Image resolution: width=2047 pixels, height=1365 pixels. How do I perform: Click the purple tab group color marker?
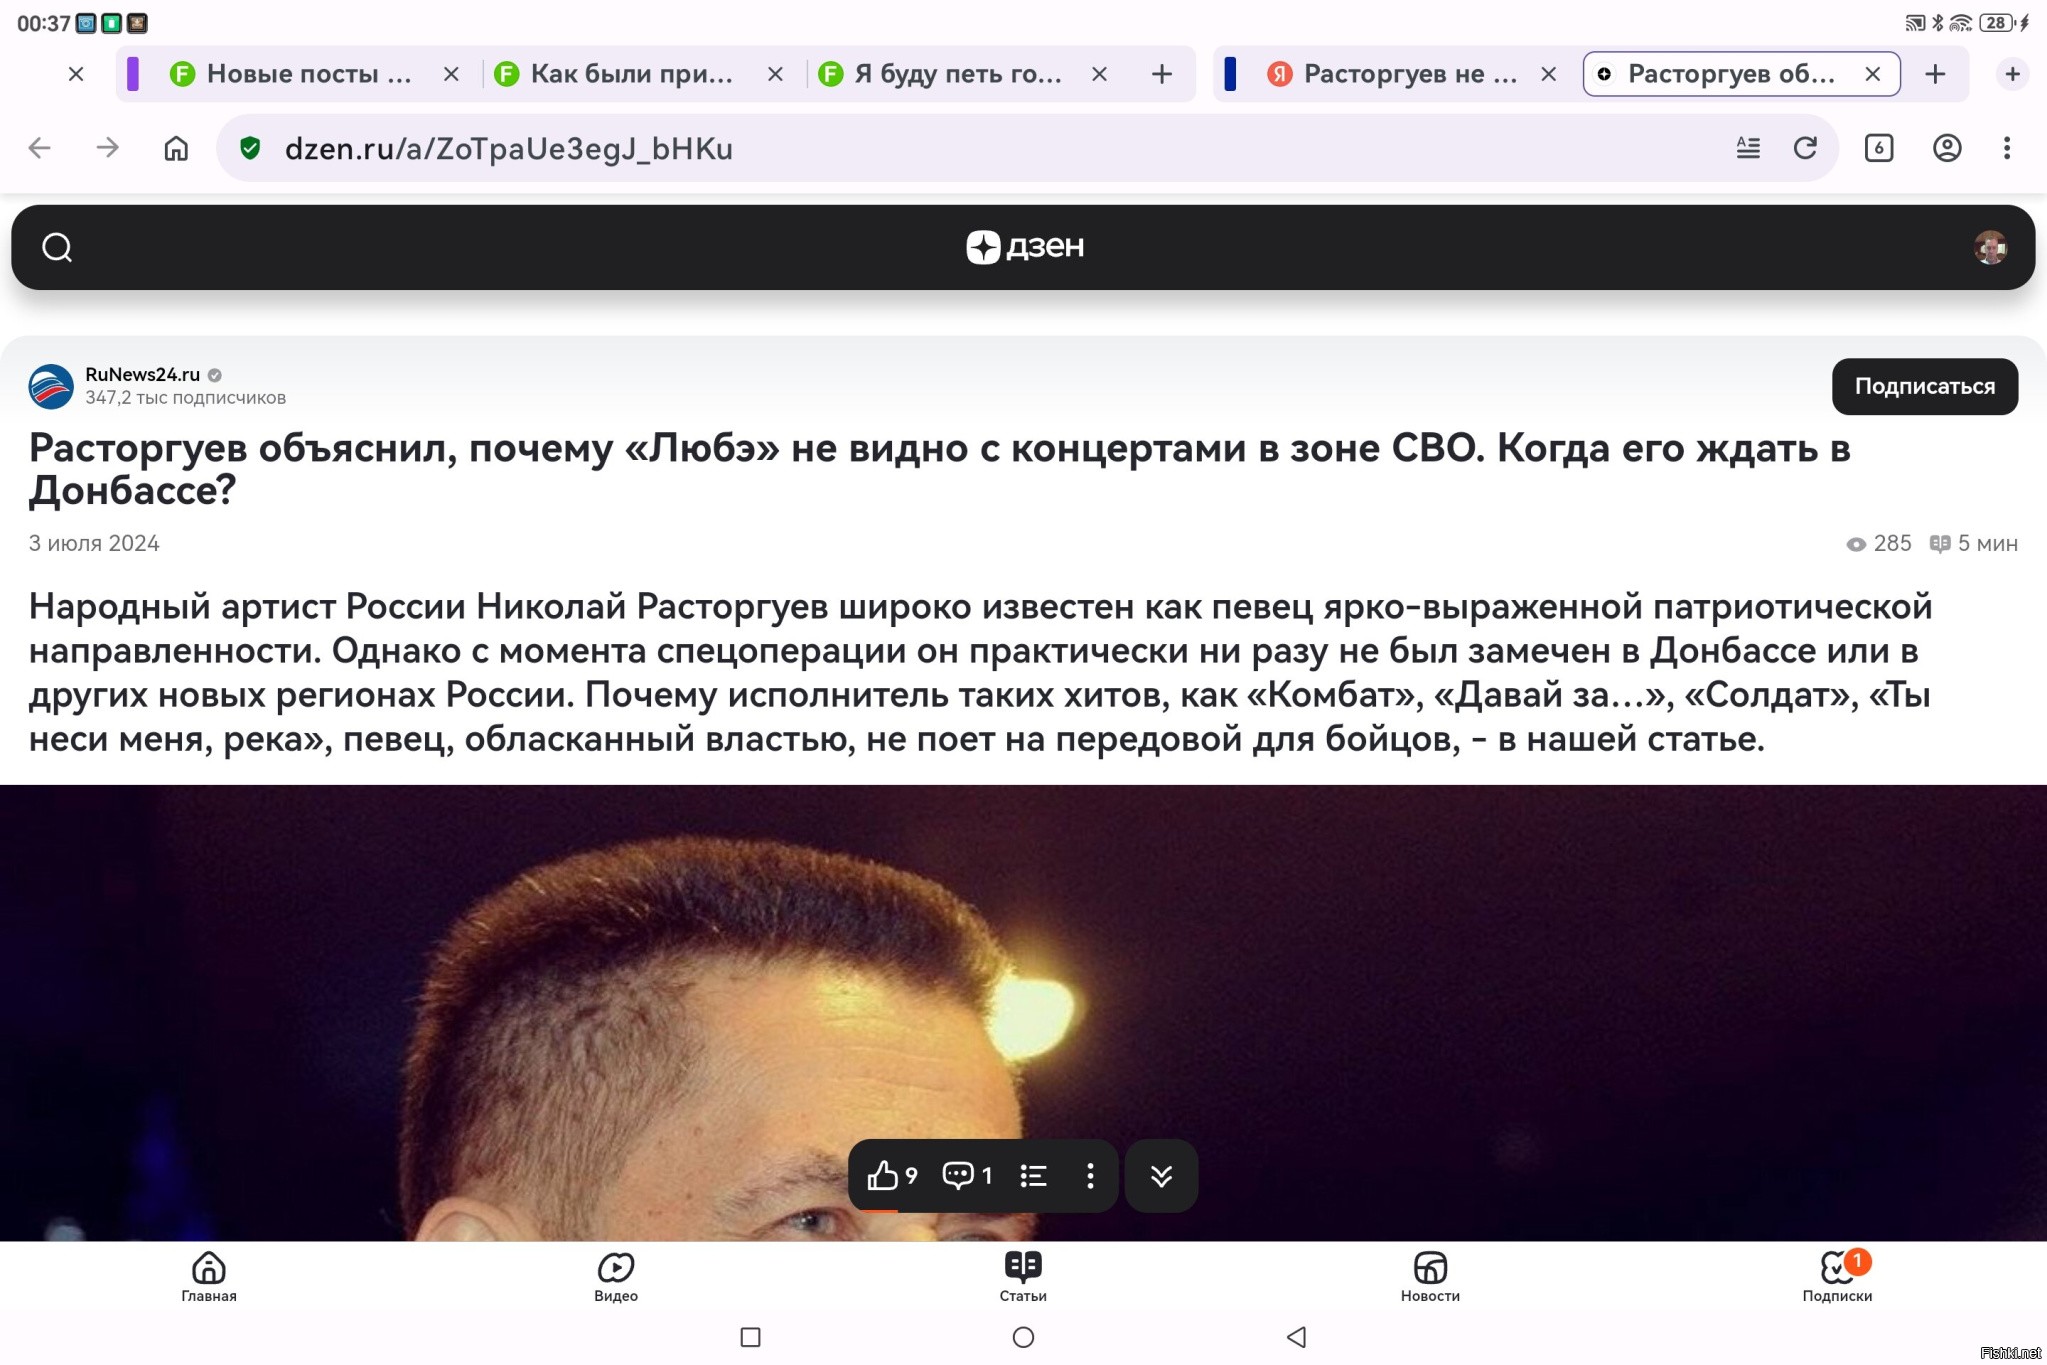click(133, 74)
